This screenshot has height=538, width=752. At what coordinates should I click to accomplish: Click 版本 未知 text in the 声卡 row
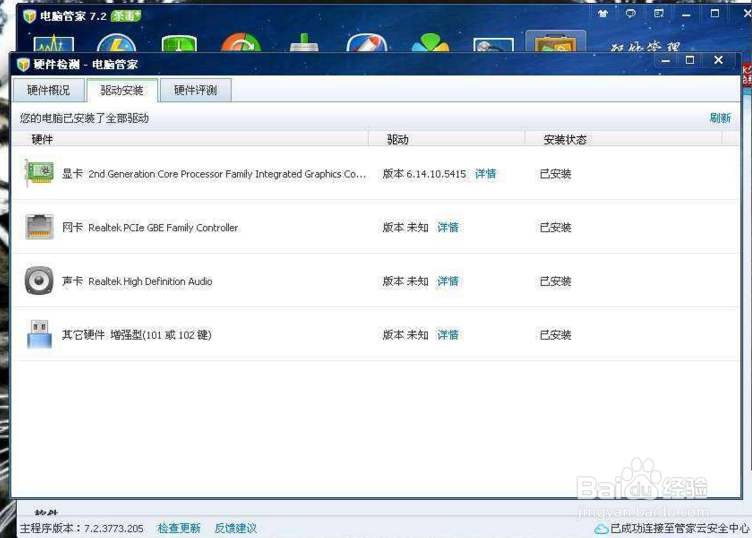405,281
